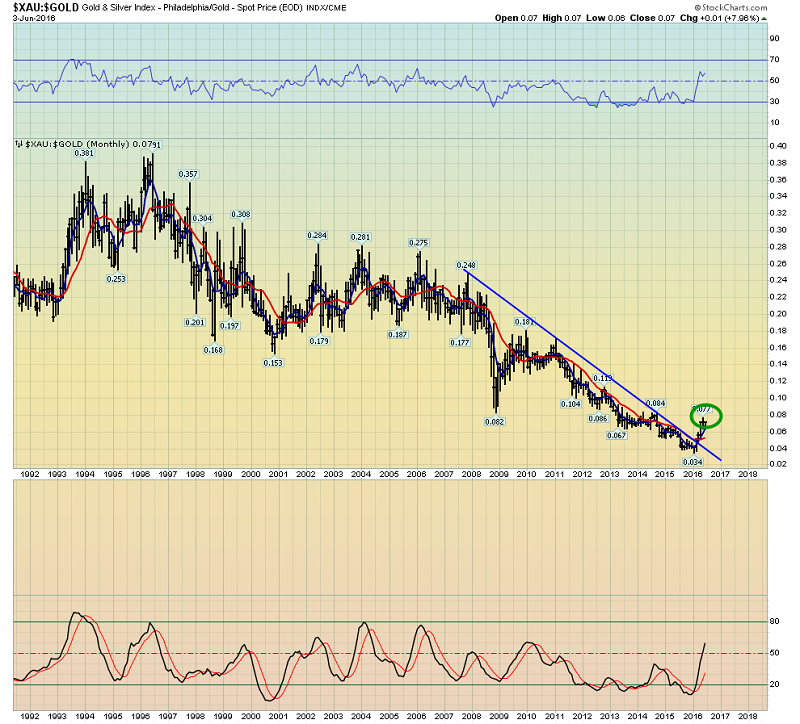Click the 70 overbought level of top indicator
The image size is (800, 724).
tap(774, 59)
